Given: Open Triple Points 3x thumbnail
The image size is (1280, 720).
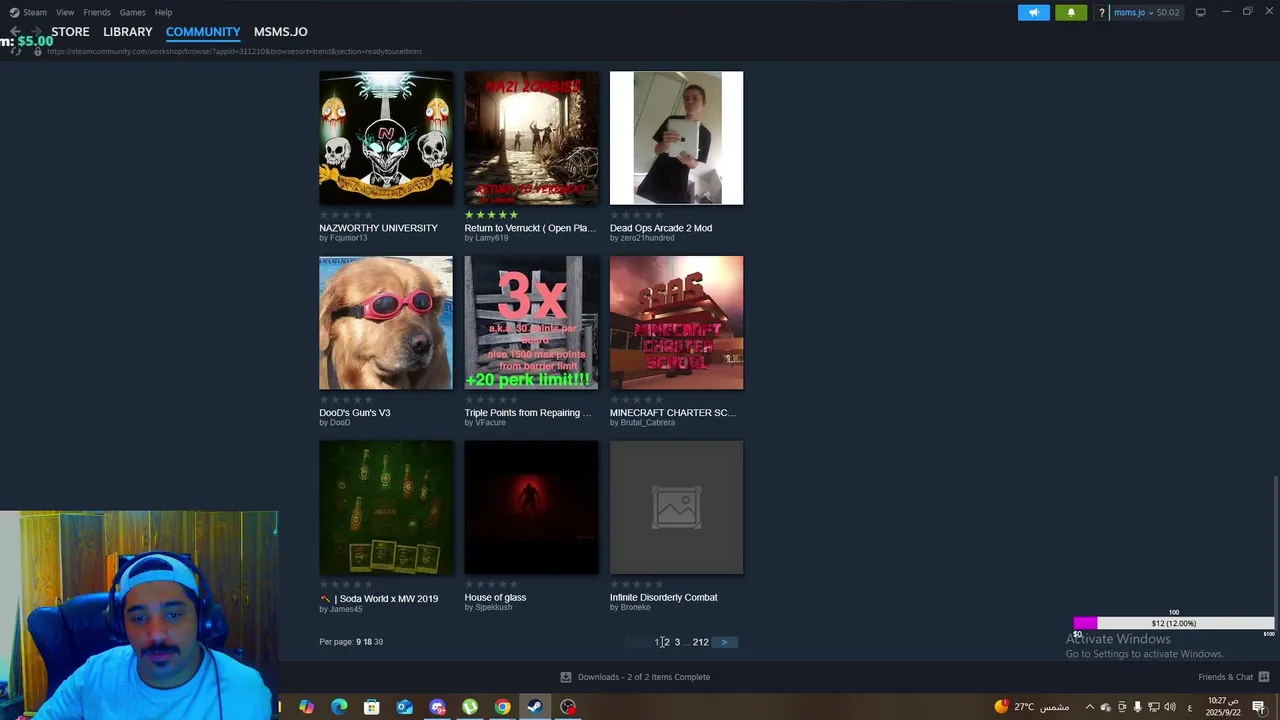Looking at the screenshot, I should coord(531,323).
